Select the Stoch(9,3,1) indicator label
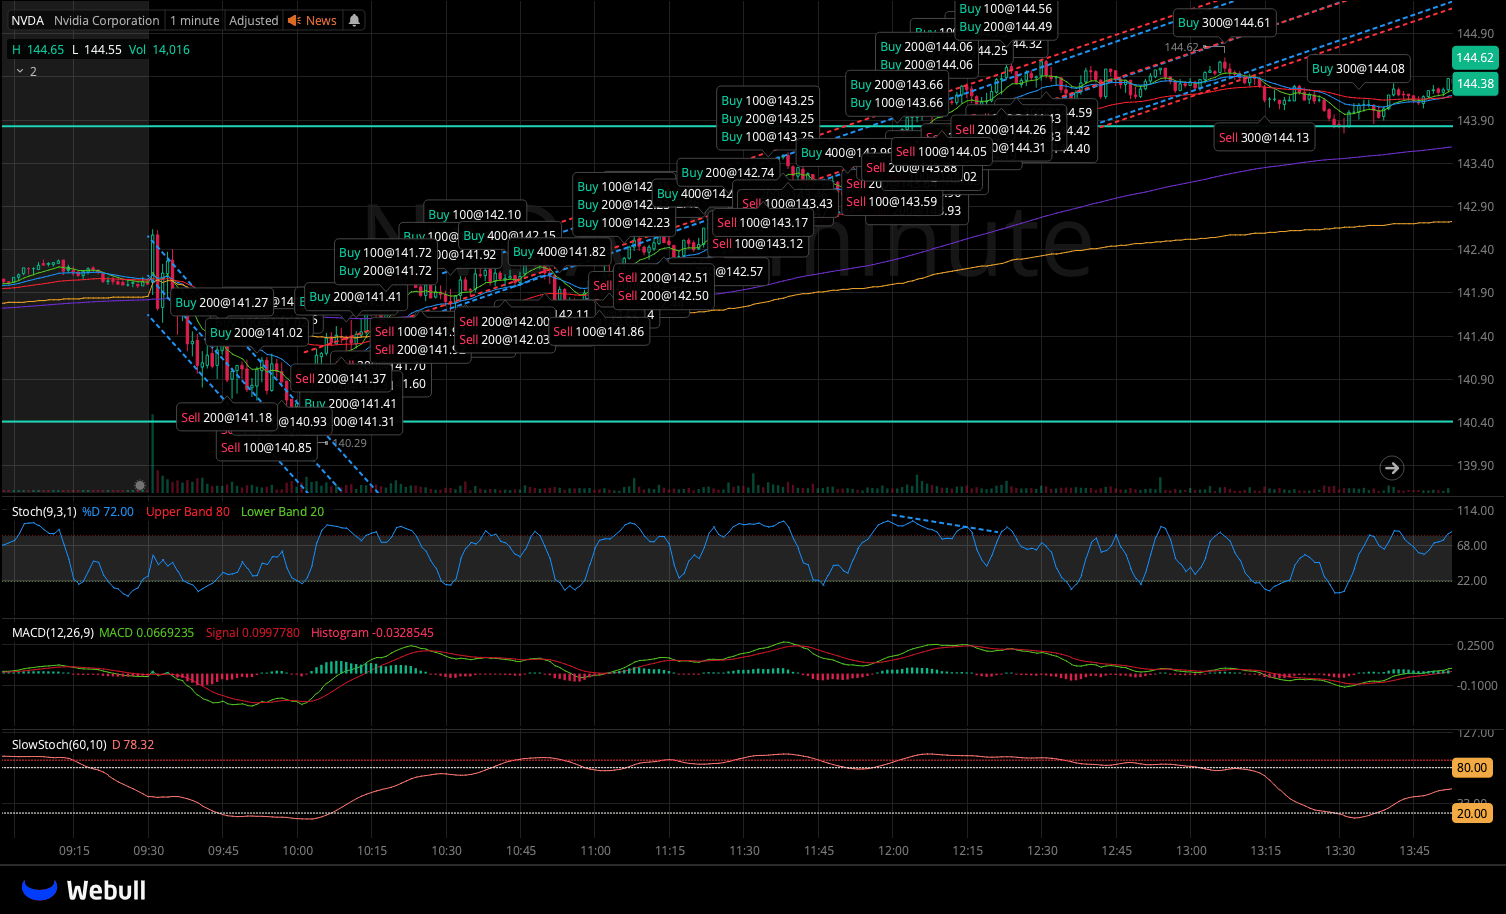The image size is (1506, 914). click(x=44, y=512)
